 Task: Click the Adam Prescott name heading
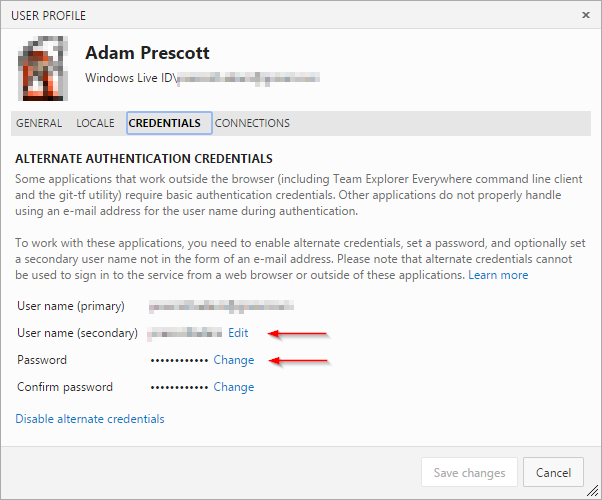(x=148, y=53)
